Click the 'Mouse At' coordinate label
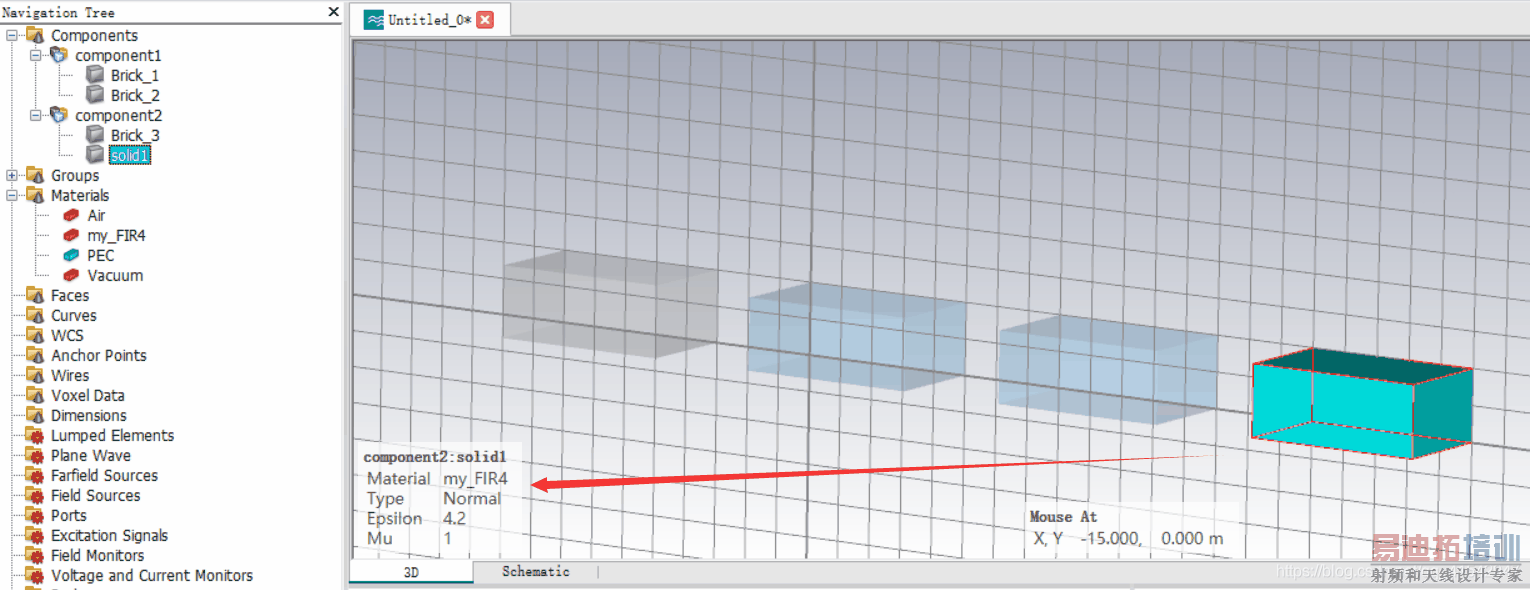Viewport: 1530px width, 590px height. click(x=1063, y=517)
